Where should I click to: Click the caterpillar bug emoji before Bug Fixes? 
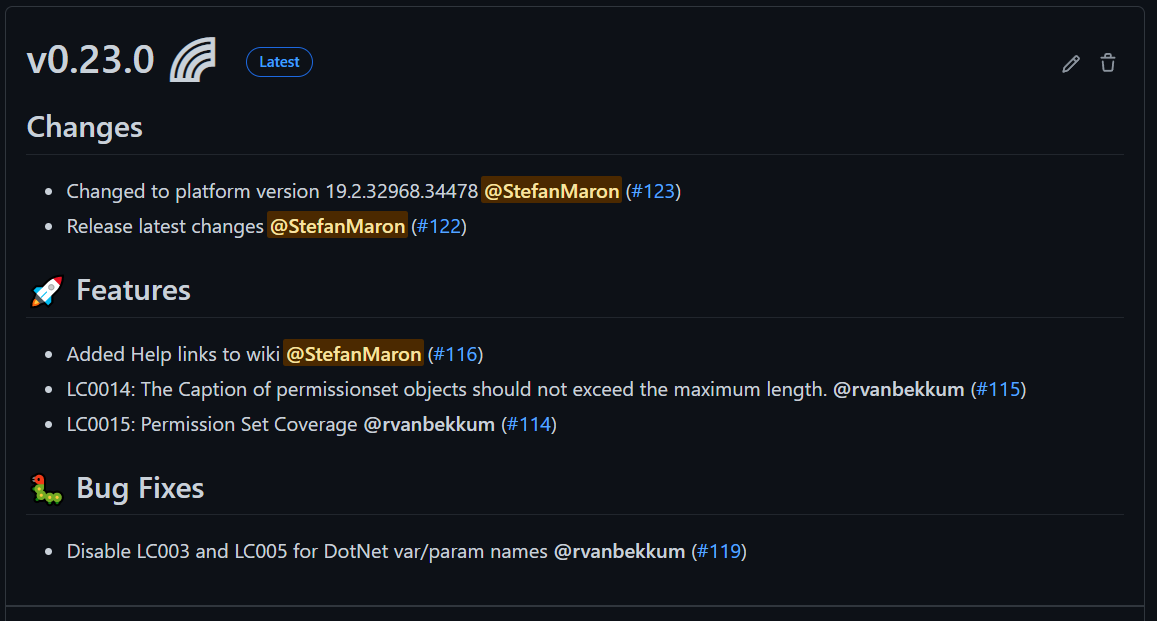[46, 489]
